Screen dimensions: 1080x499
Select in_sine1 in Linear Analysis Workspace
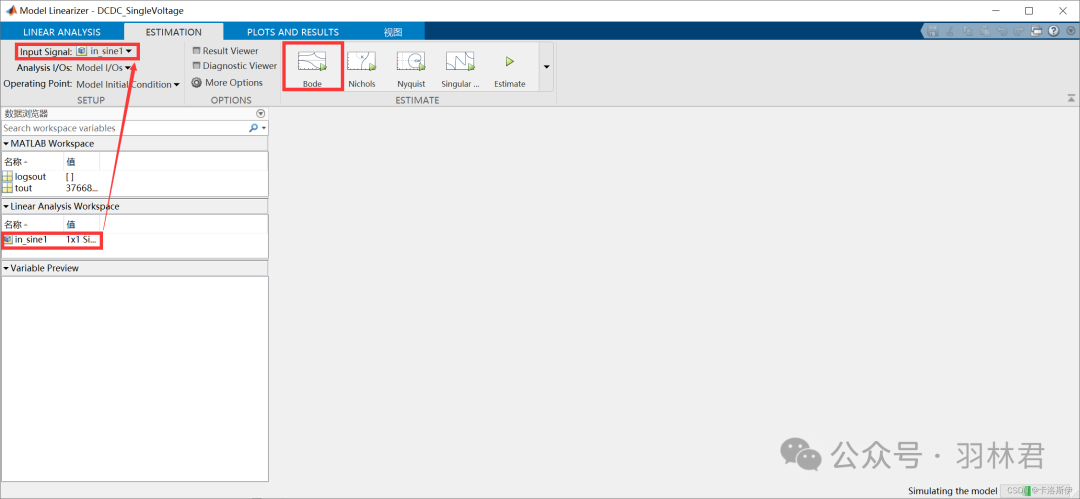coord(30,240)
